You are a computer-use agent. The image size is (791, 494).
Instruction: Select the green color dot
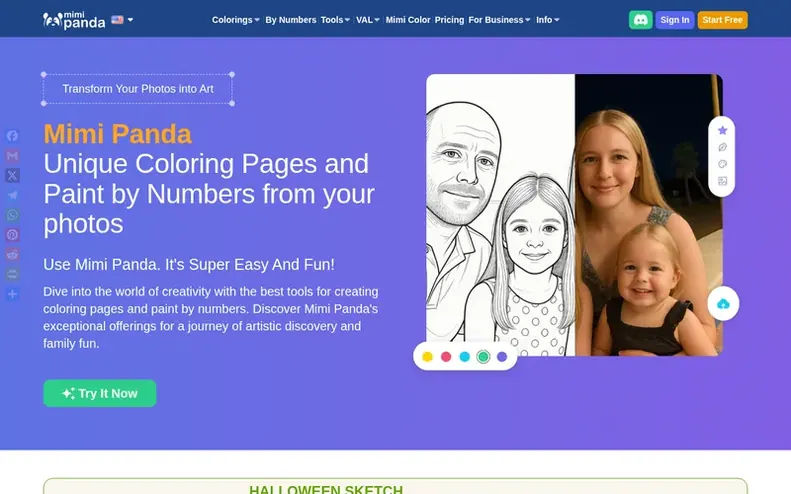click(x=483, y=357)
